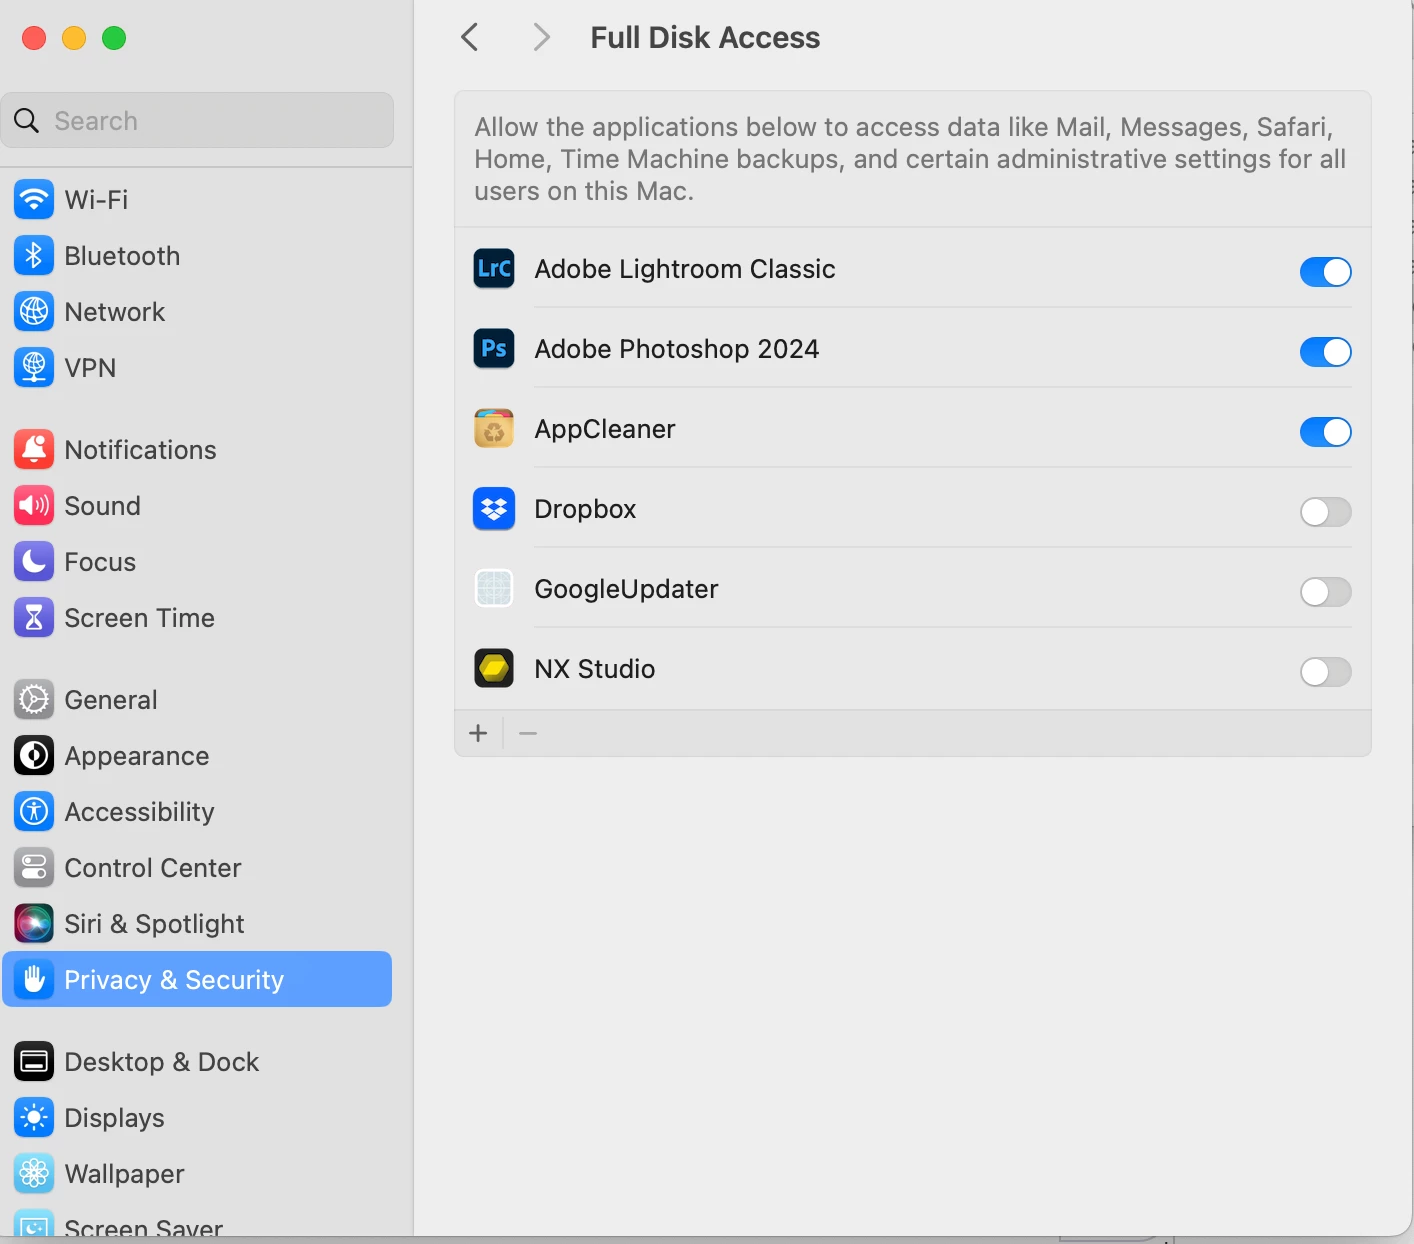Screen dimensions: 1414x1244
Task: Open Desktop & Dock icon
Action: 34,1062
